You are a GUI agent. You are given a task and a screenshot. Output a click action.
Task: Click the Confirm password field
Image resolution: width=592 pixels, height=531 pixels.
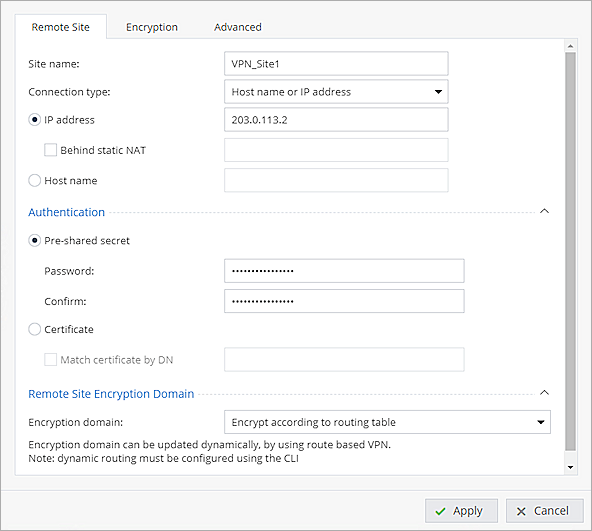tap(344, 301)
